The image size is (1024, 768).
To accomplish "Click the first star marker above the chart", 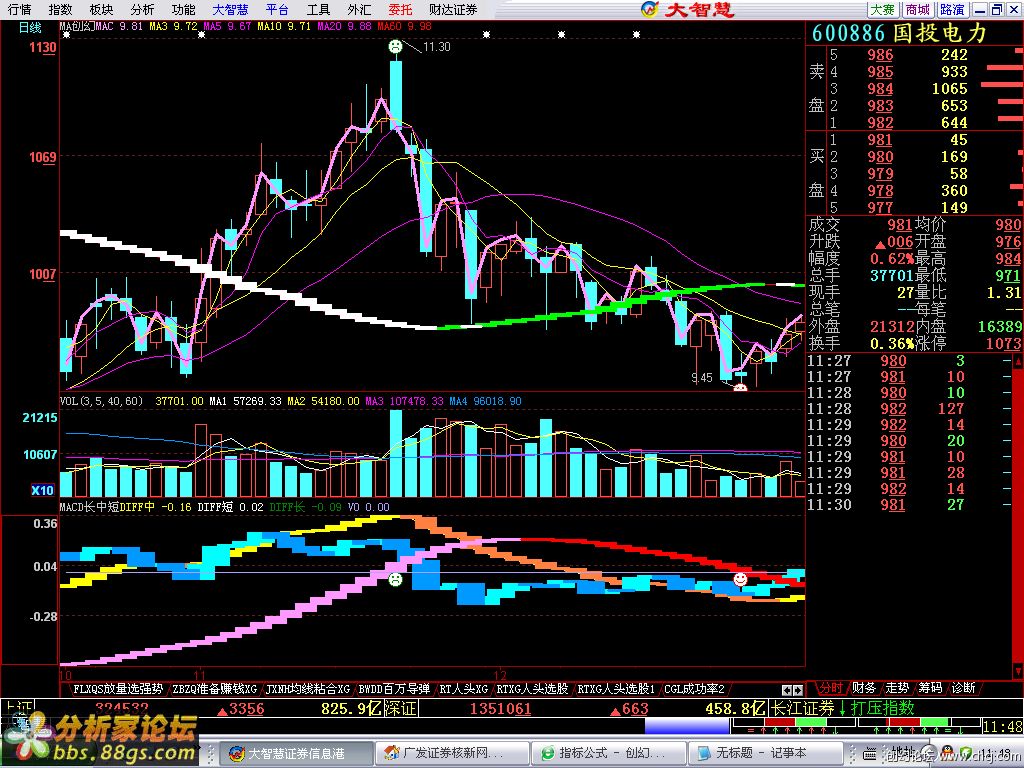I will 66,35.
